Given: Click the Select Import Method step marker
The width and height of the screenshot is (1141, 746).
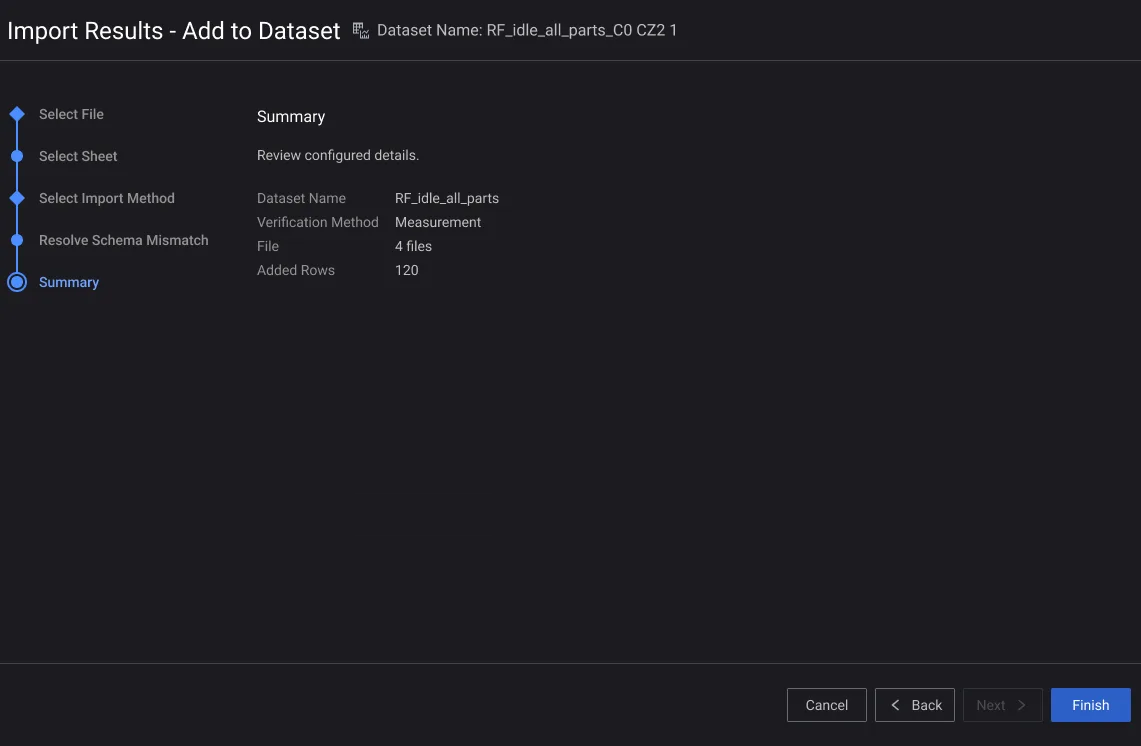Looking at the screenshot, I should pos(17,198).
